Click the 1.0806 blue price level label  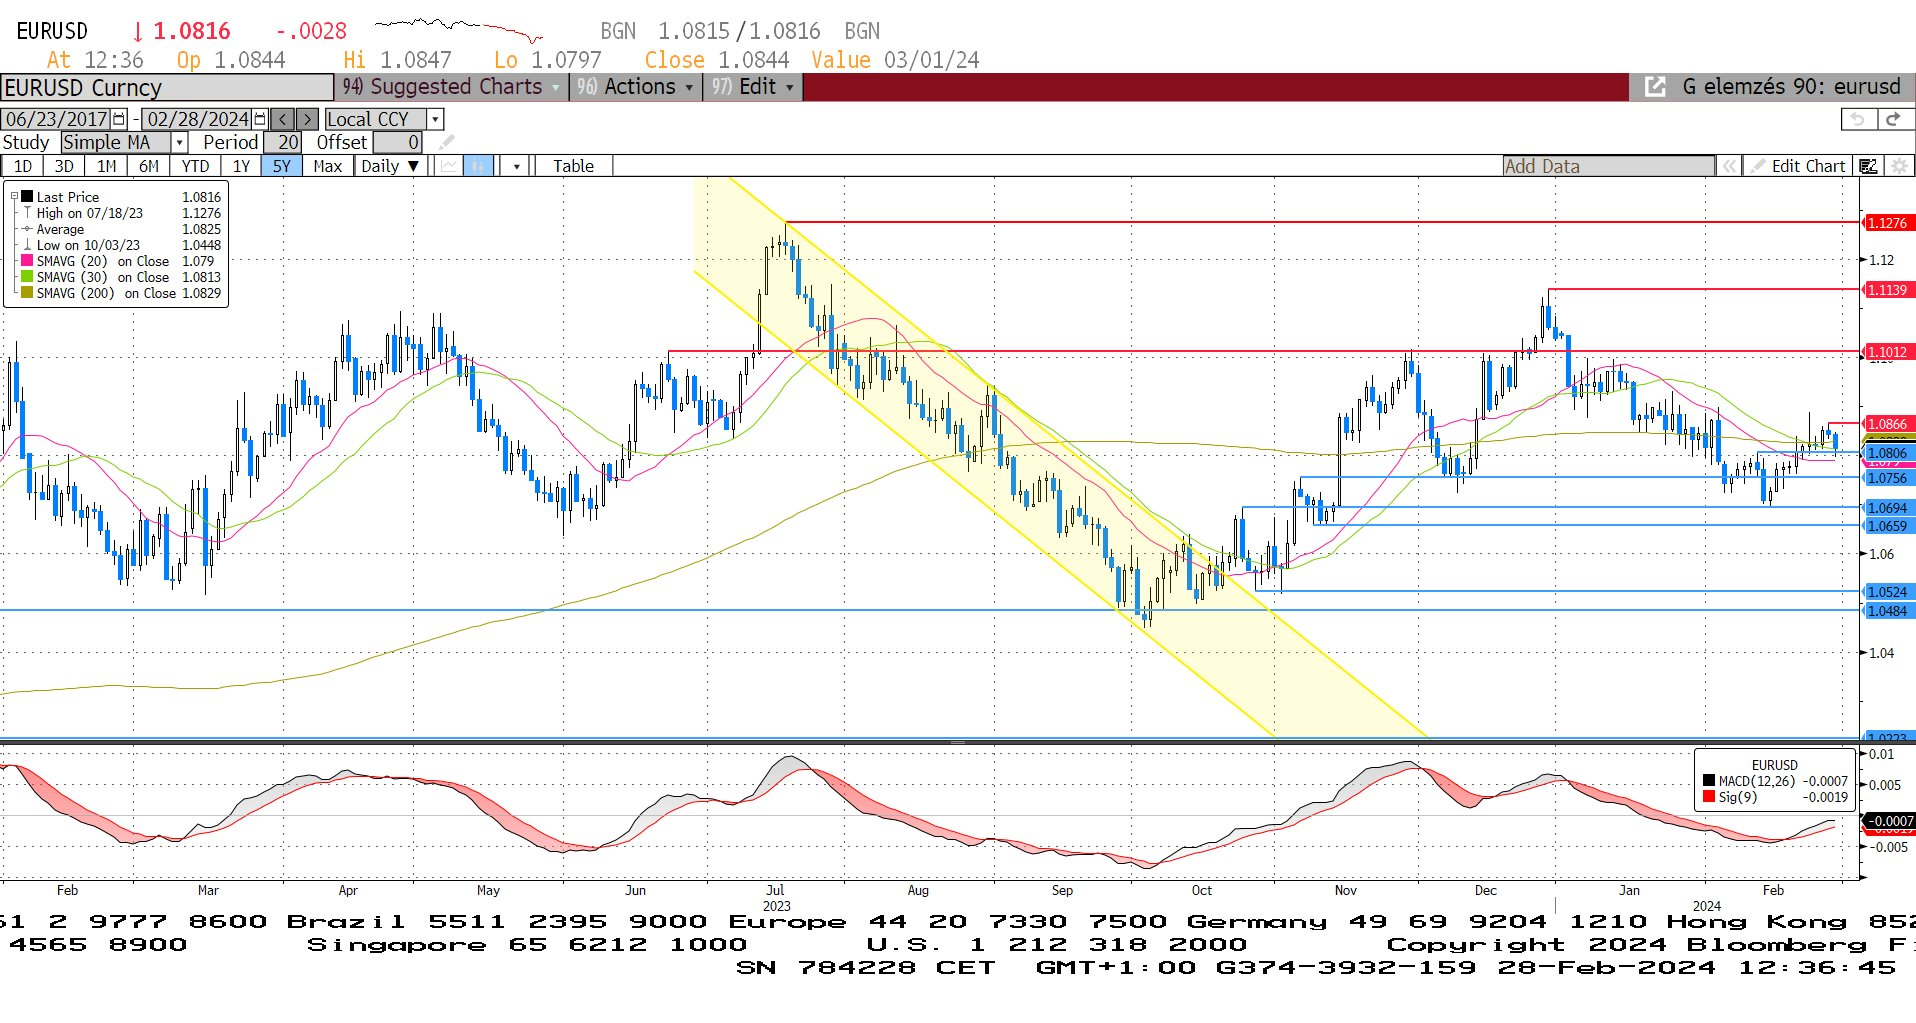click(1887, 453)
